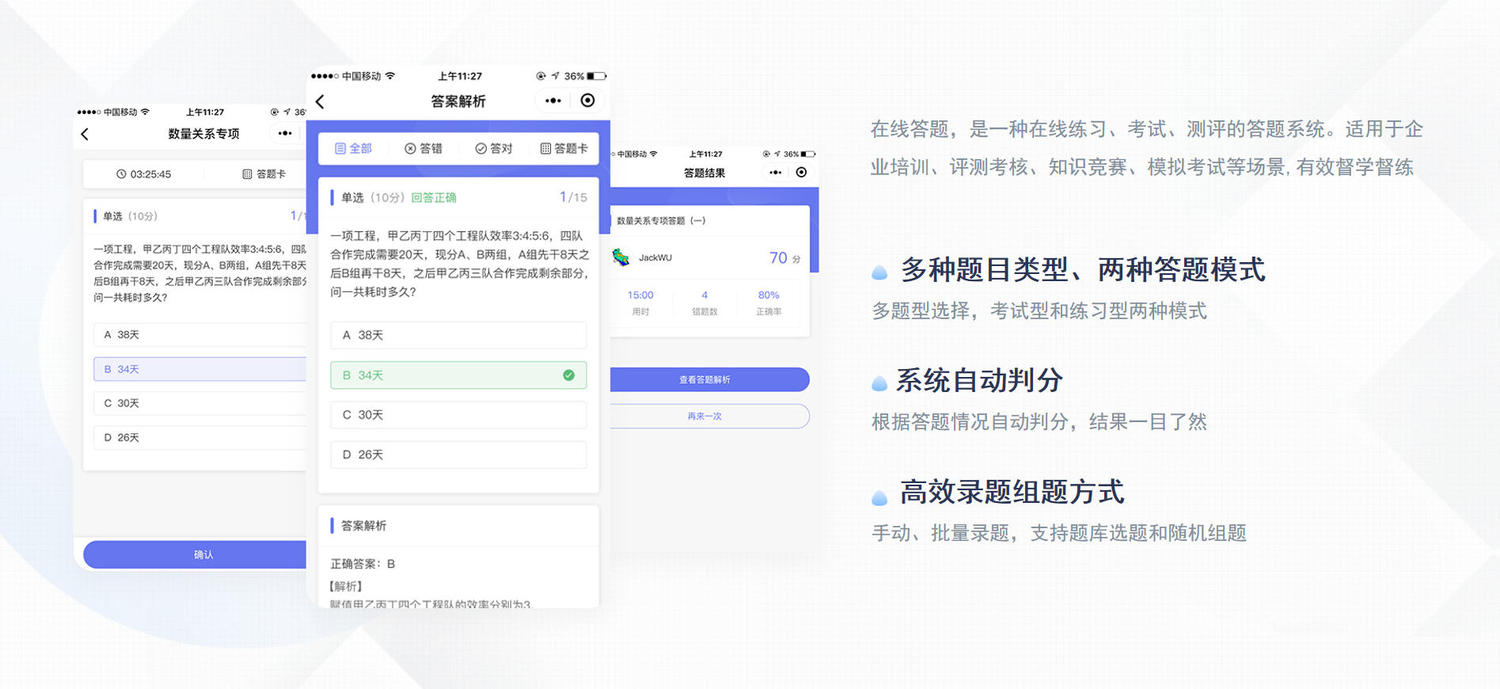Click the heading 系统自动判分
1500x689 pixels.
979,381
